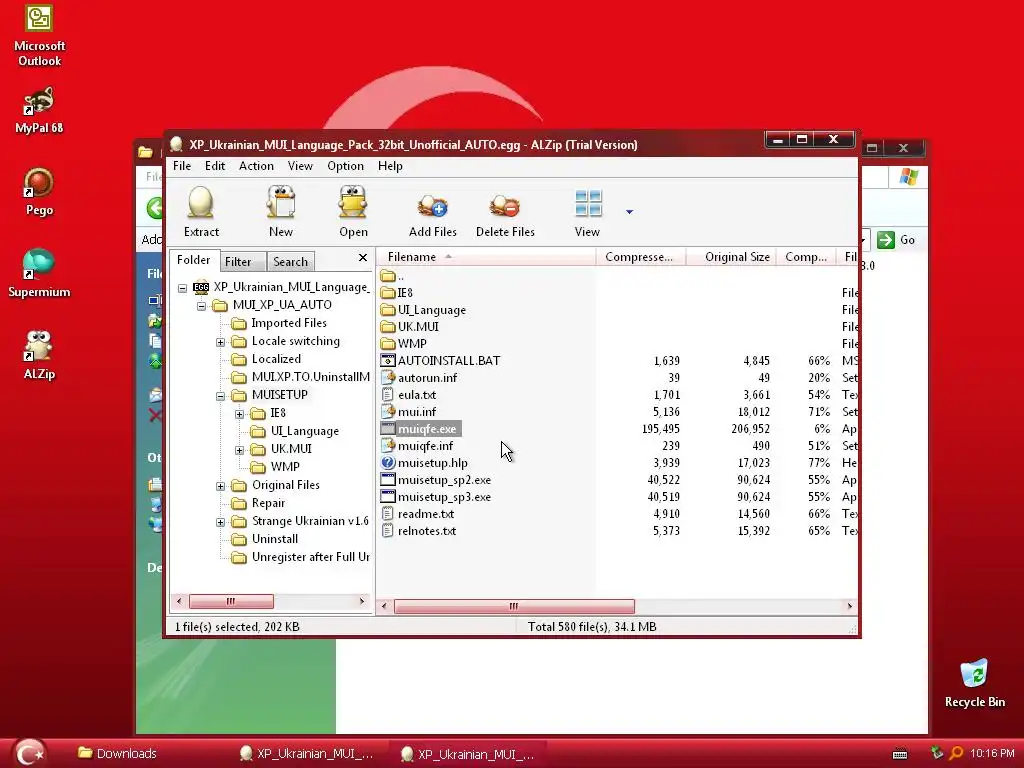1024x768 pixels.
Task: Select the muisetup_sp3.exe file icon
Action: tap(388, 496)
